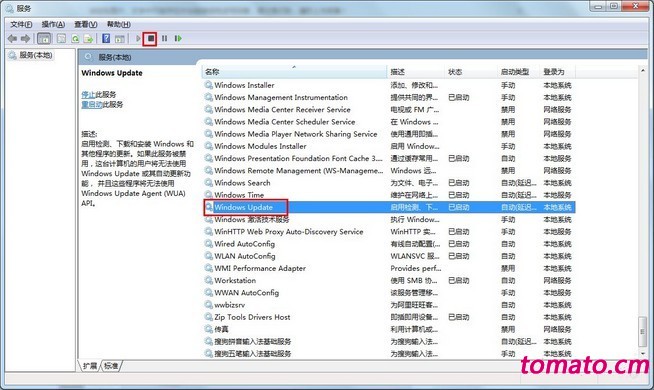654x390 pixels.
Task: Open the 查看(V) menu
Action: tap(86, 24)
